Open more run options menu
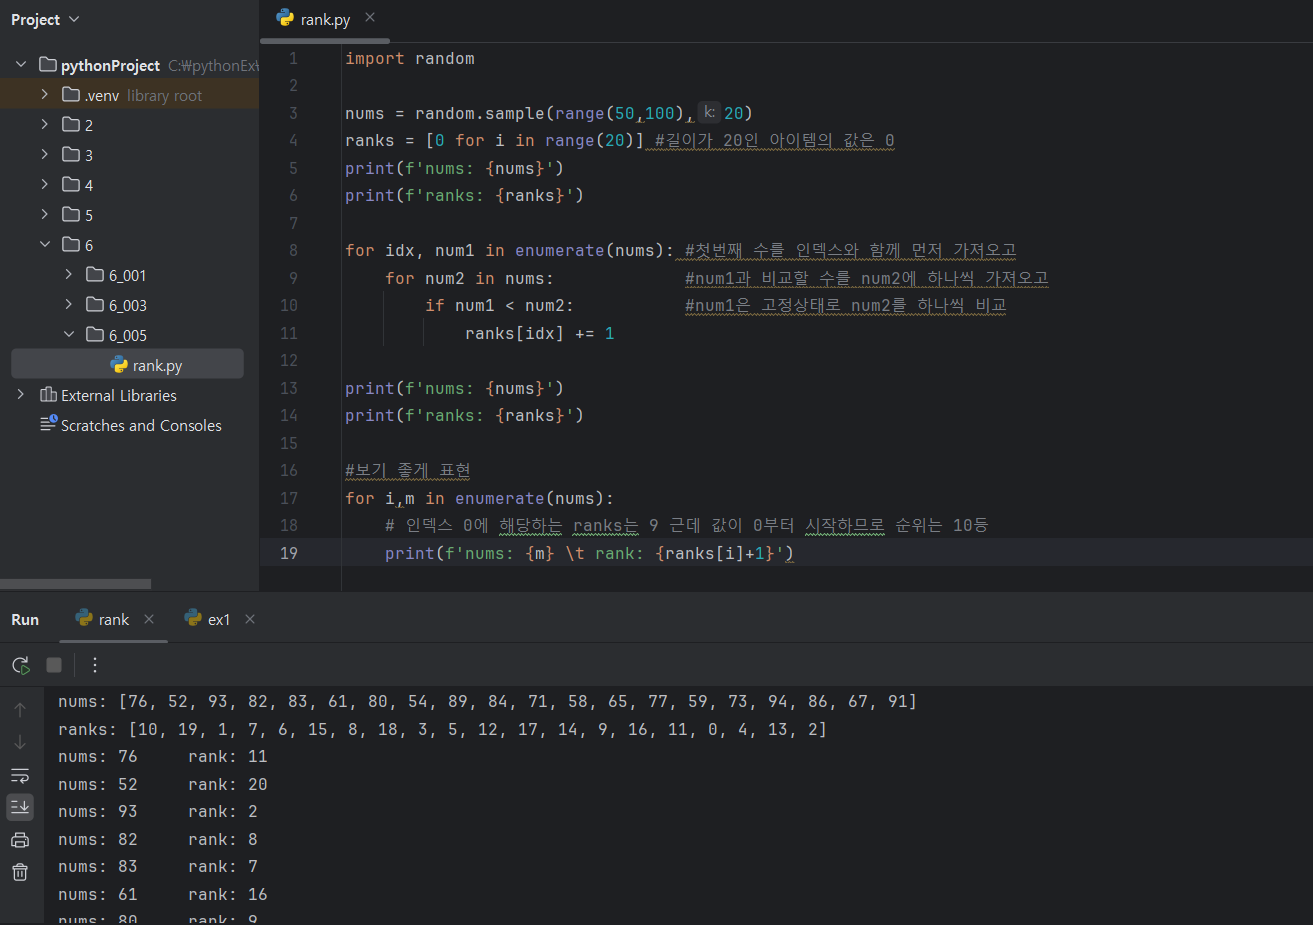This screenshot has width=1313, height=925. 95,665
